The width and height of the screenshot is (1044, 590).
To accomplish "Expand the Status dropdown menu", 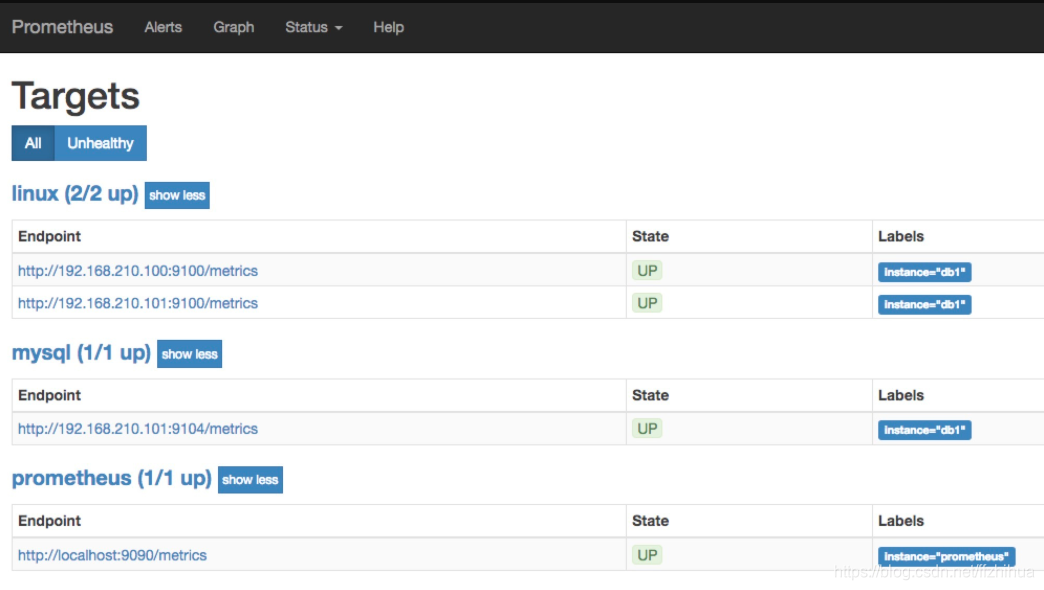I will [314, 27].
